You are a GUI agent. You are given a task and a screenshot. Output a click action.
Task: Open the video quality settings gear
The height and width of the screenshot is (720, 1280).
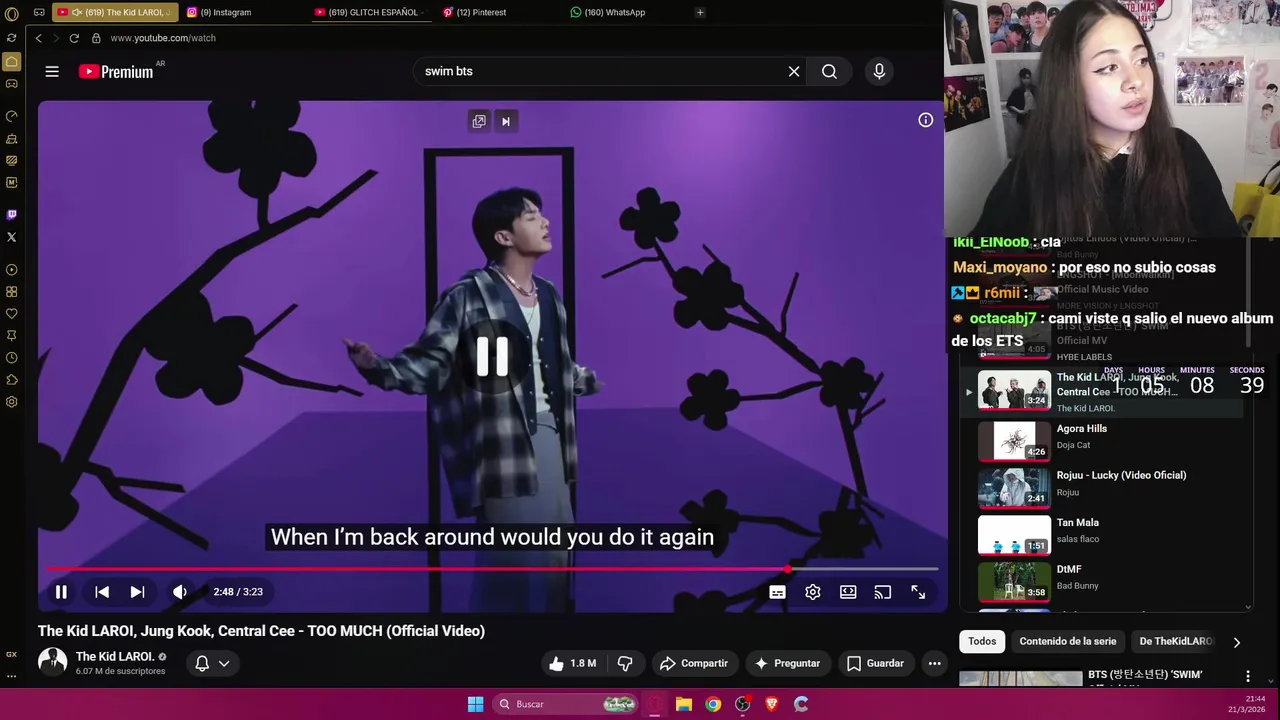(813, 592)
